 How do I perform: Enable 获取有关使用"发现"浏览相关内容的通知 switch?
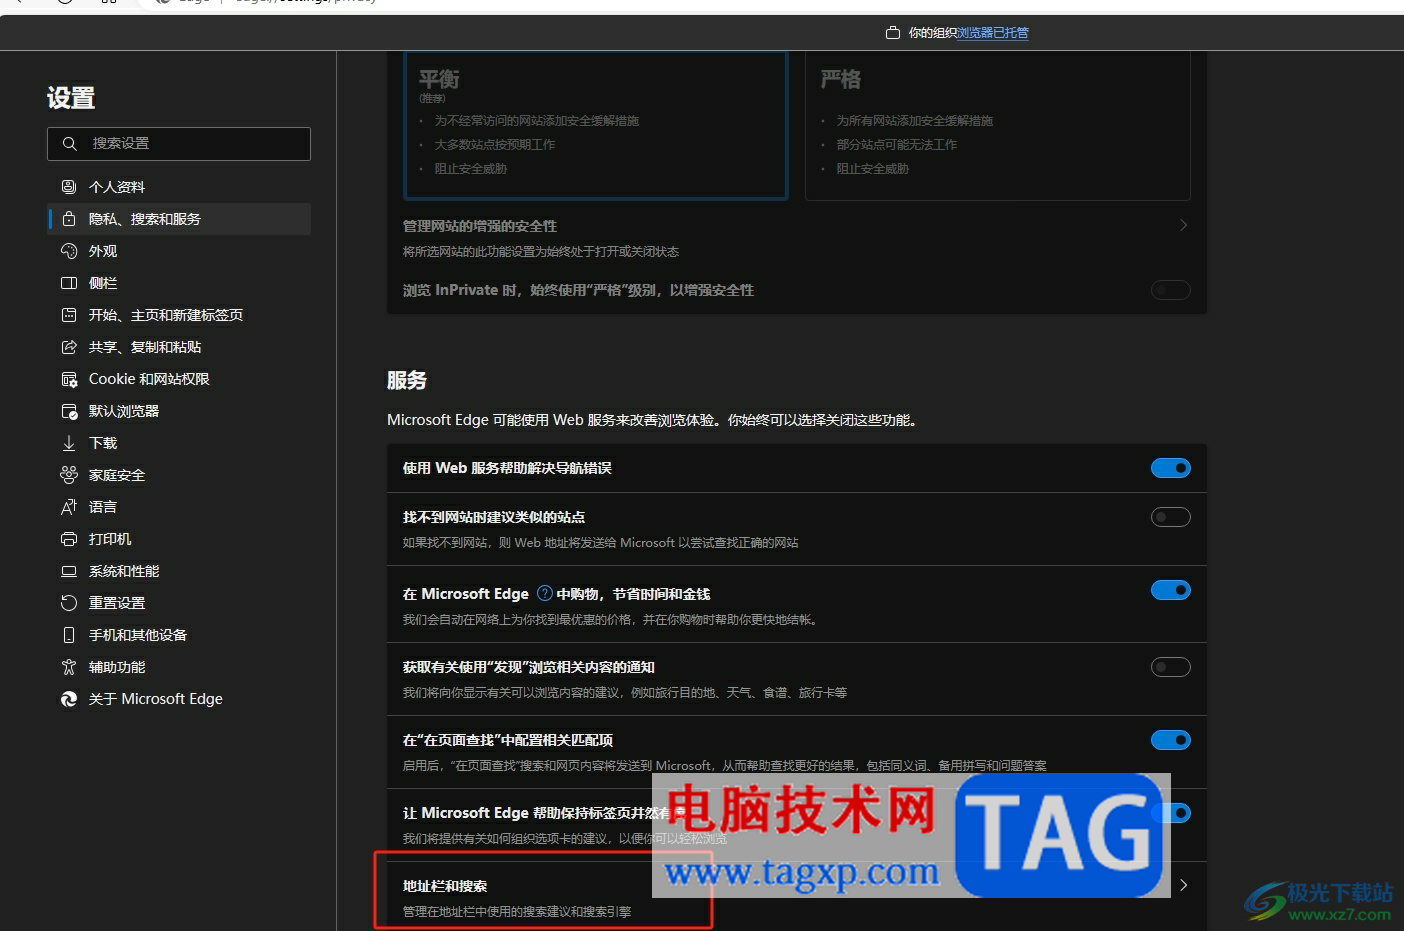click(1171, 667)
